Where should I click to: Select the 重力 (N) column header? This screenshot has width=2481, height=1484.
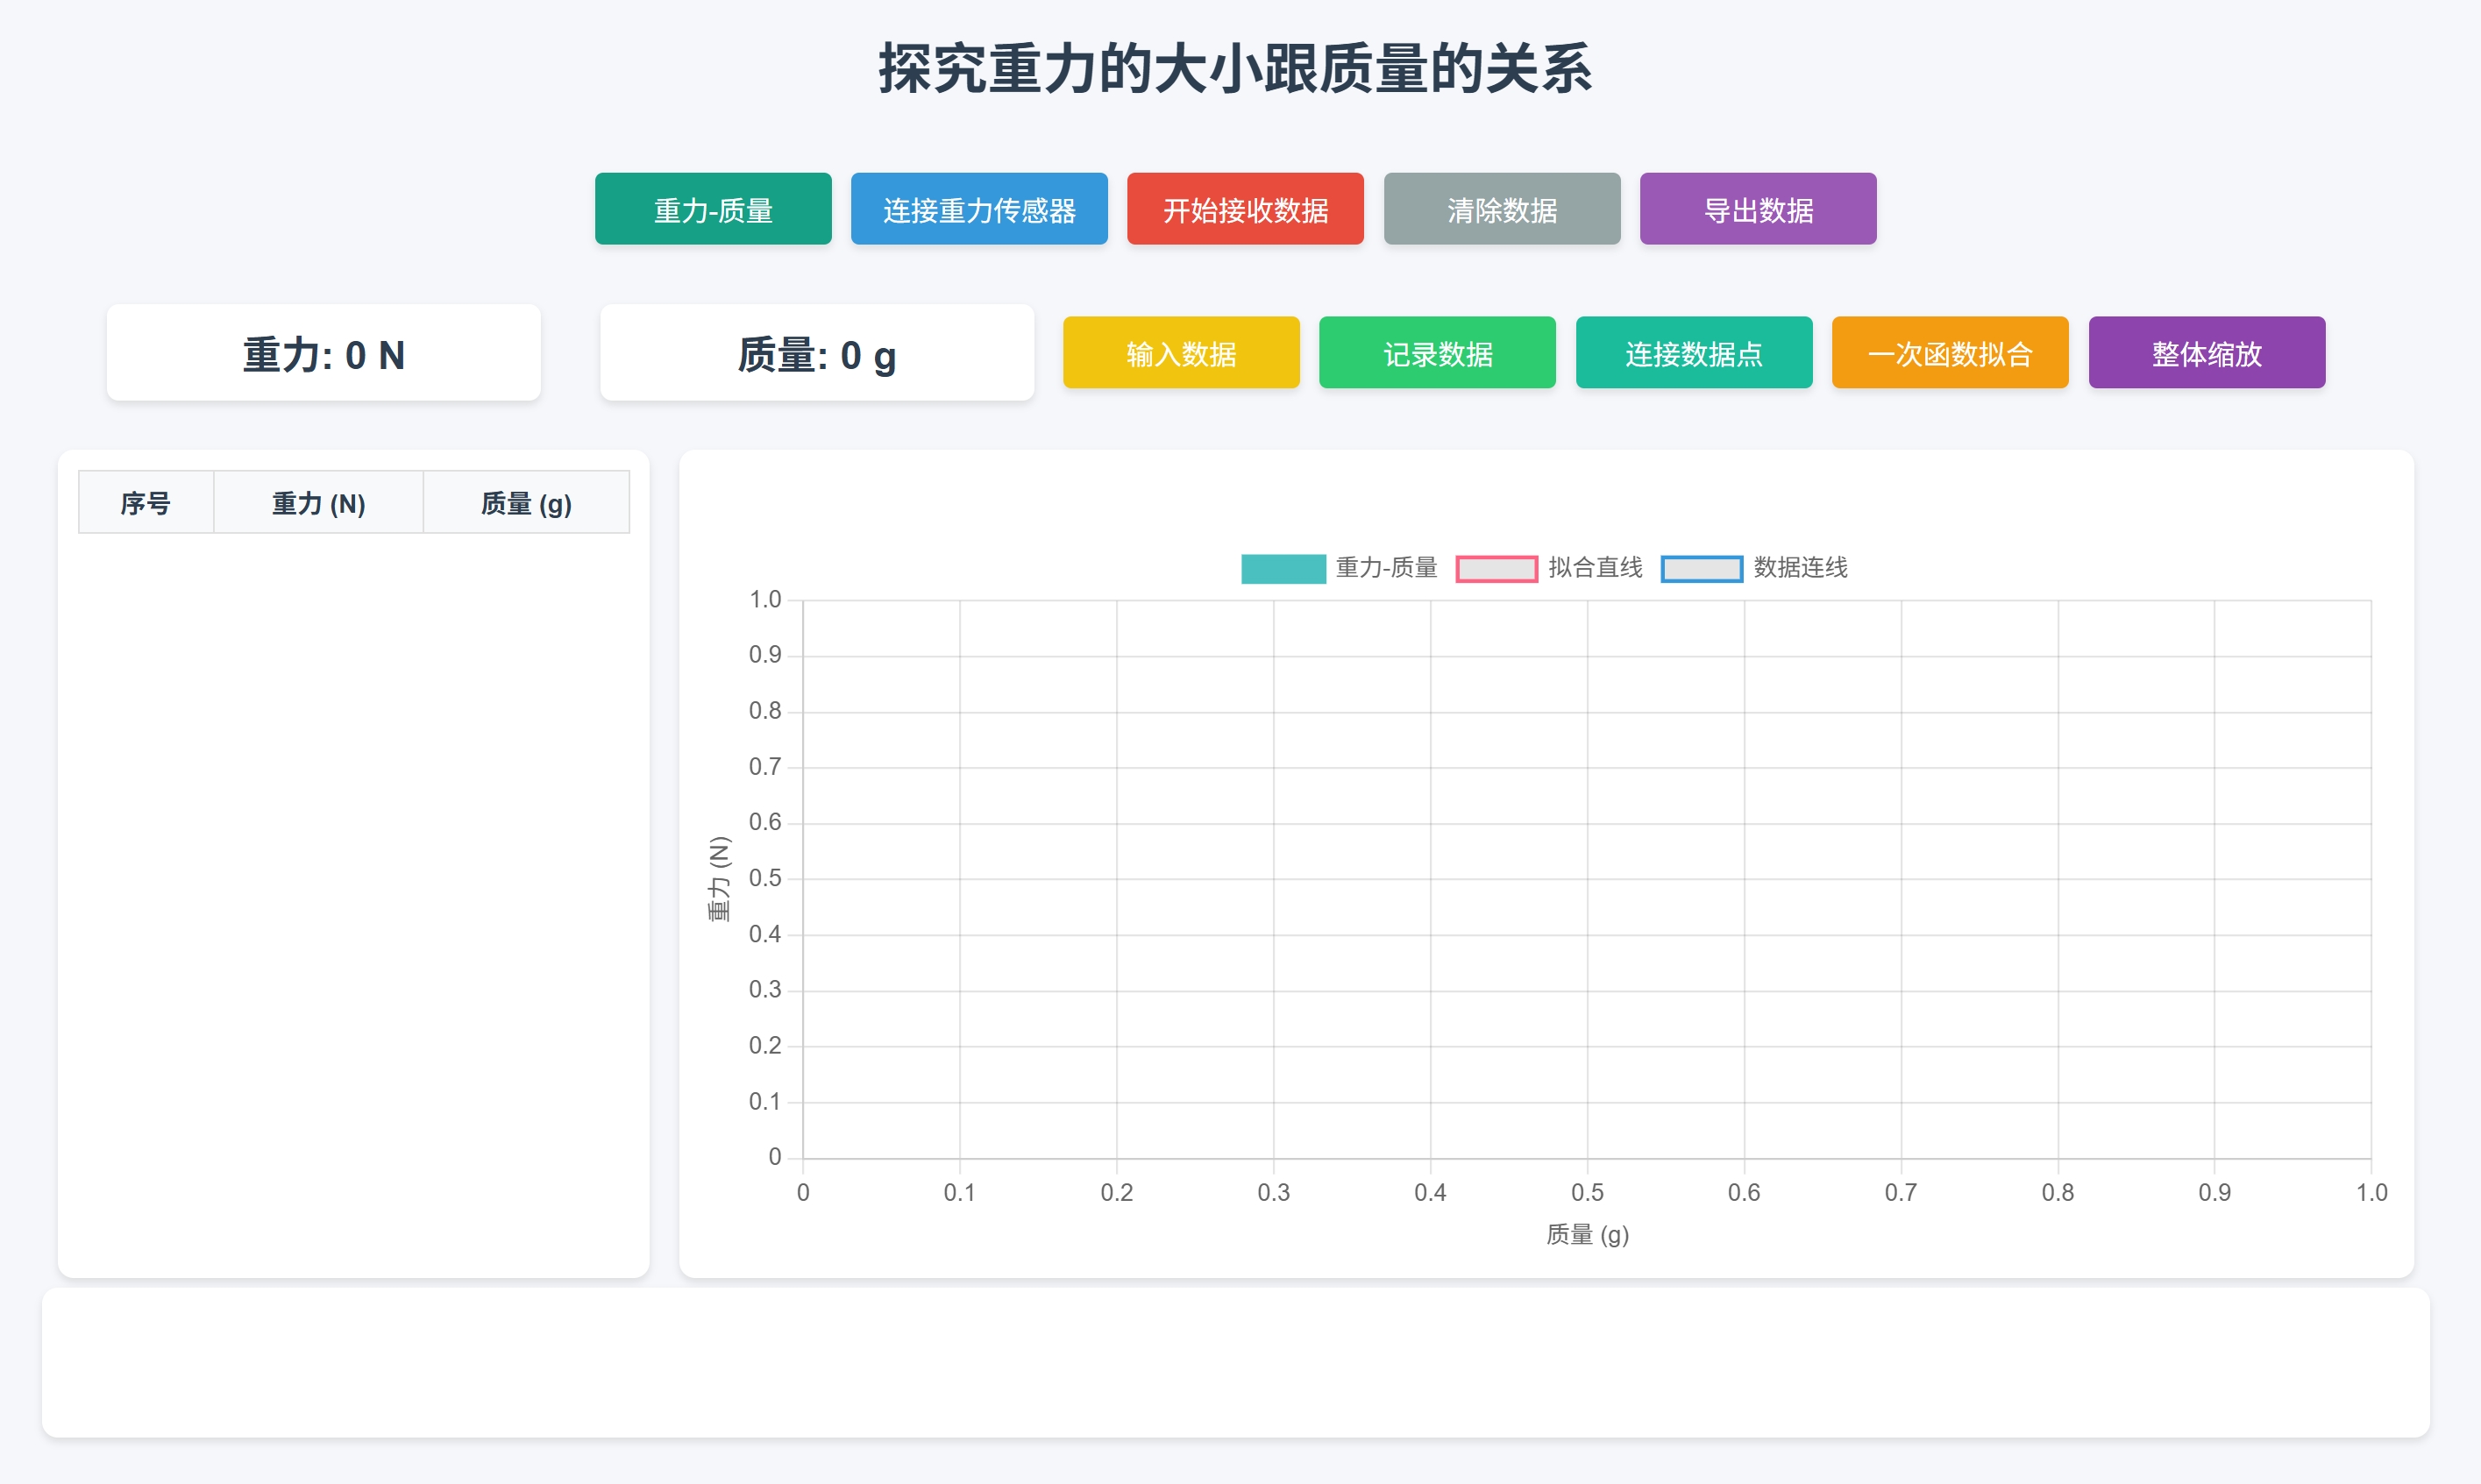point(318,502)
